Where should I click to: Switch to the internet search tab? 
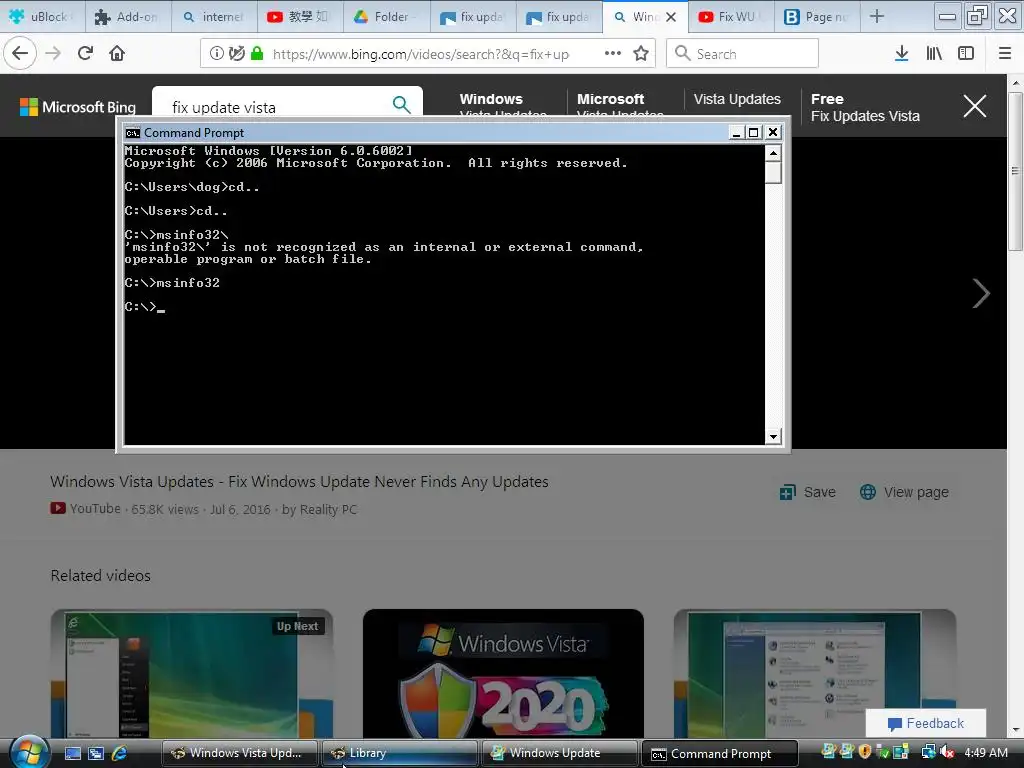[214, 17]
